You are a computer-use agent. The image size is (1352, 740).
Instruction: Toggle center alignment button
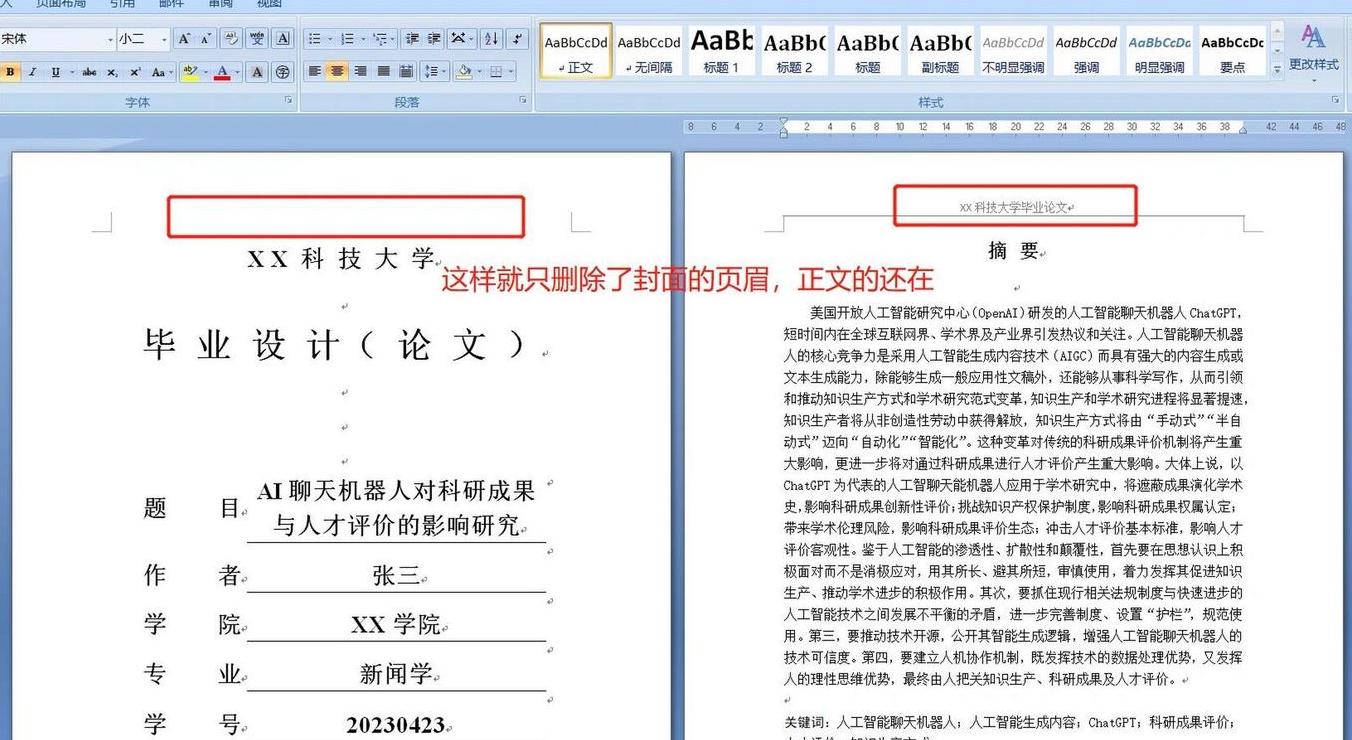pos(337,72)
